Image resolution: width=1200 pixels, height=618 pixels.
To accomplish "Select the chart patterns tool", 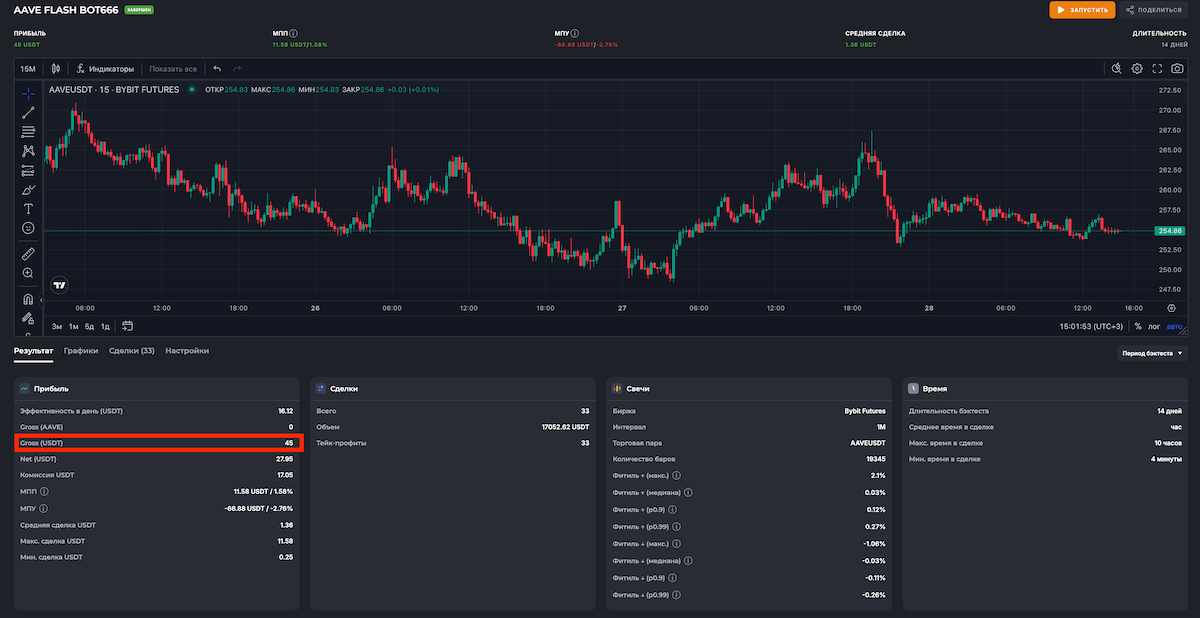I will (x=28, y=151).
